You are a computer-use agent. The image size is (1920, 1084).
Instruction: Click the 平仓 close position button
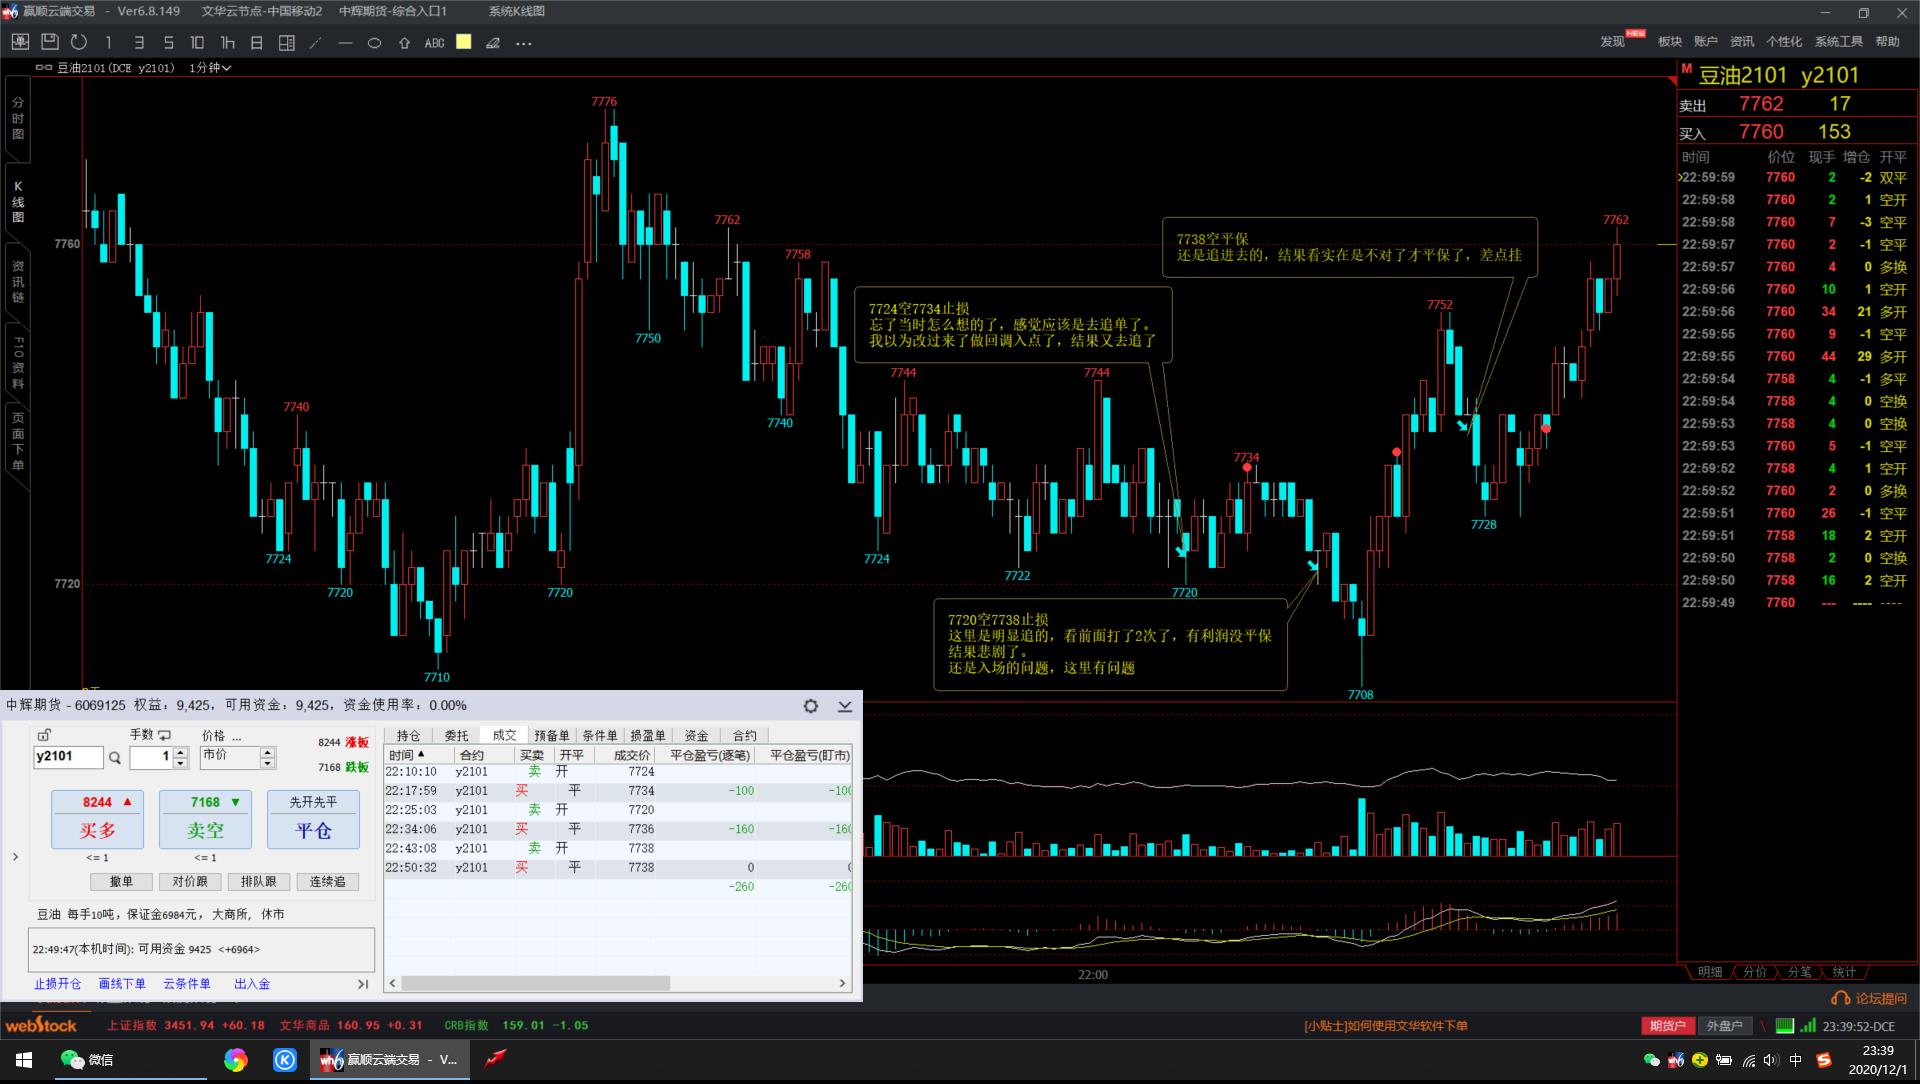[x=313, y=819]
